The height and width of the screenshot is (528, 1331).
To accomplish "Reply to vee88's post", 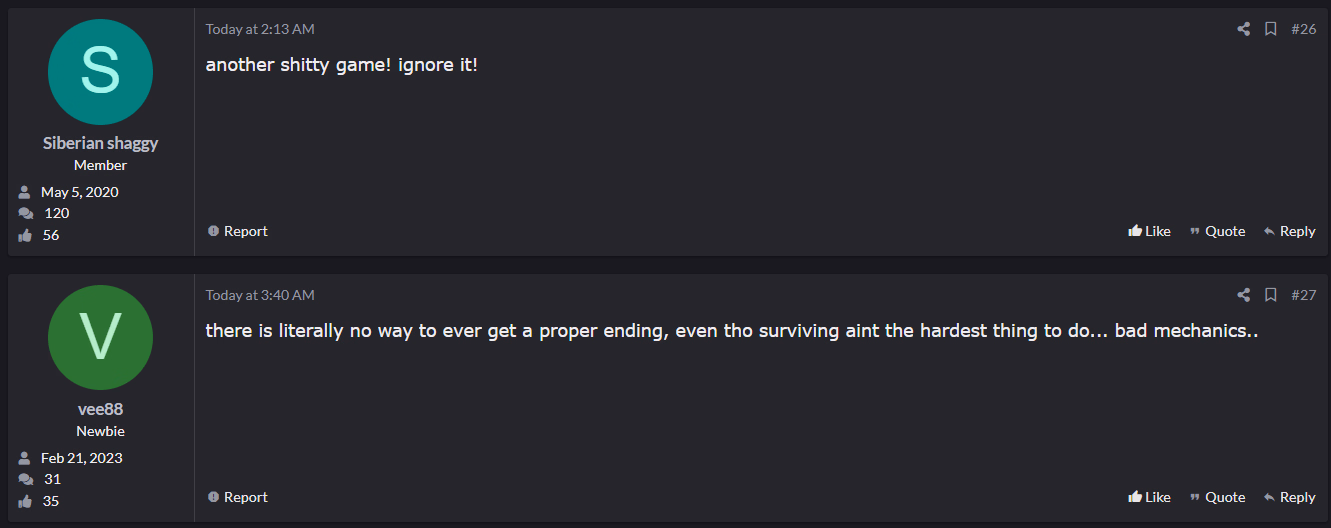I will click(x=1289, y=497).
